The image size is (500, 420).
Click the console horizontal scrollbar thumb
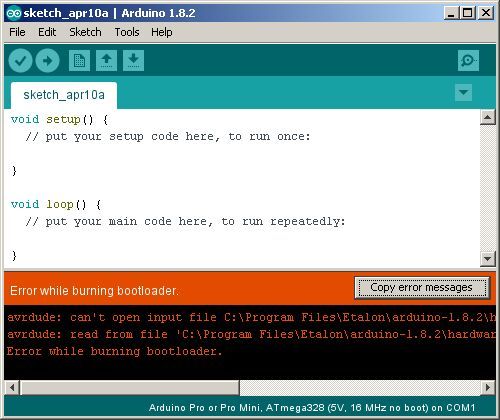(130, 387)
